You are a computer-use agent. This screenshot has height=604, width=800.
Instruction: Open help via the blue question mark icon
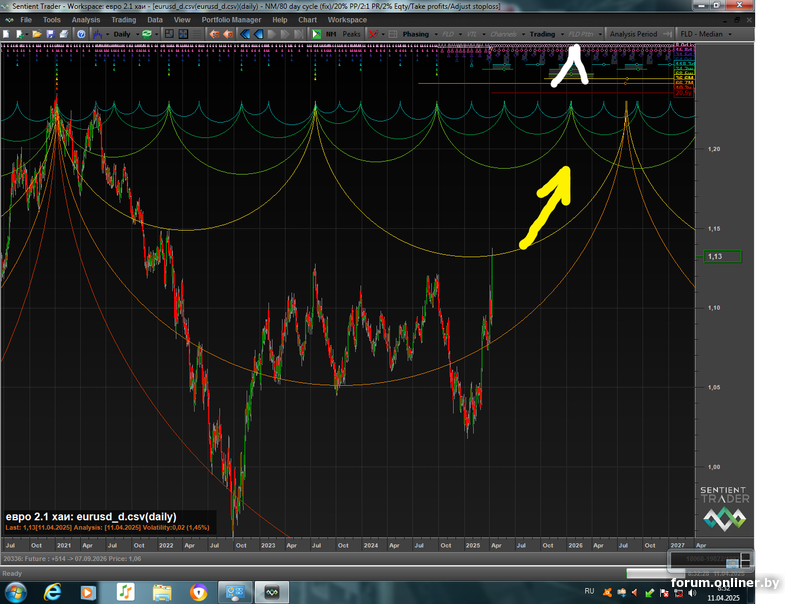tap(81, 34)
